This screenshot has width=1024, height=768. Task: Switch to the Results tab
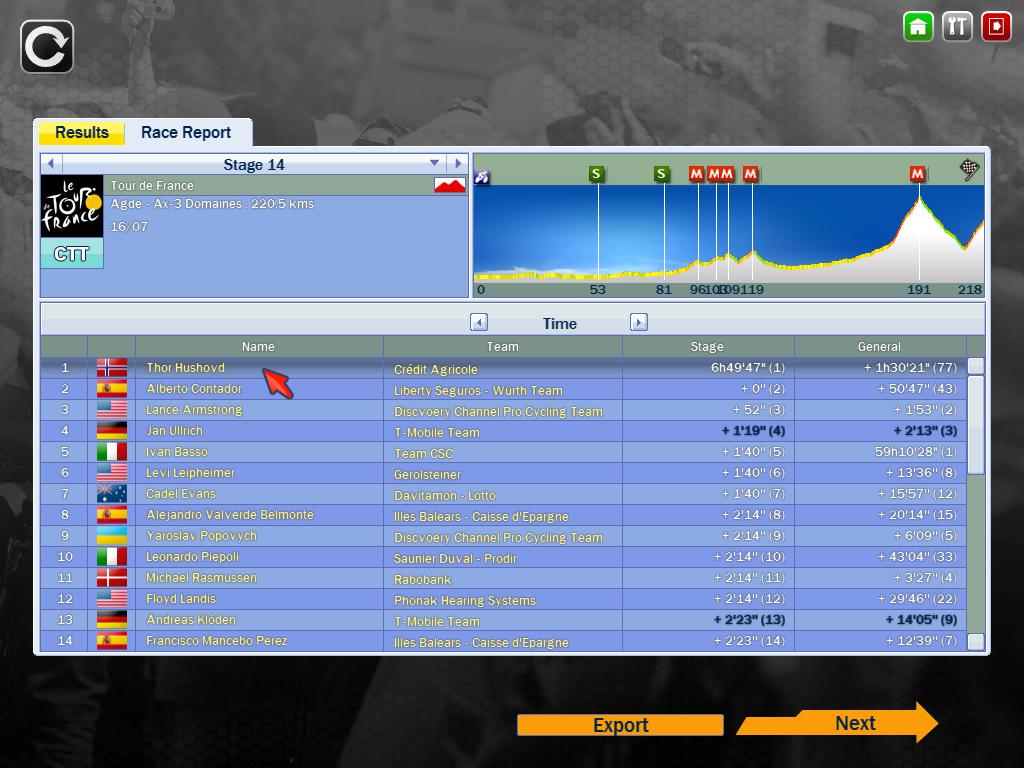coord(81,133)
